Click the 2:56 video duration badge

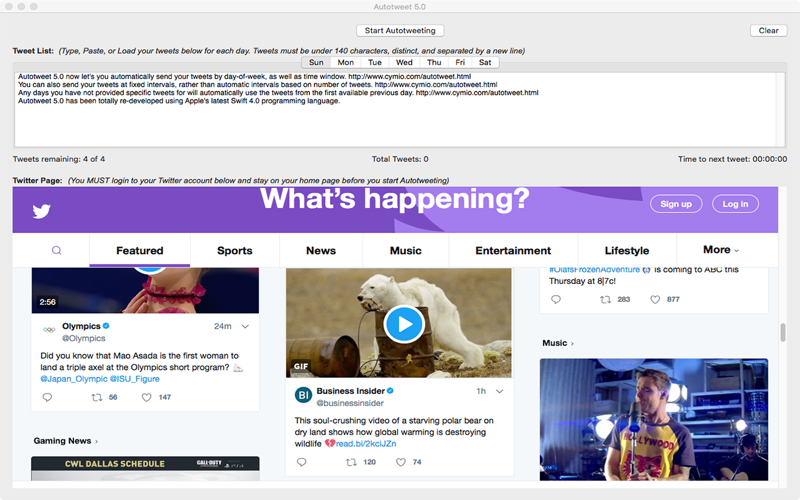(x=47, y=302)
